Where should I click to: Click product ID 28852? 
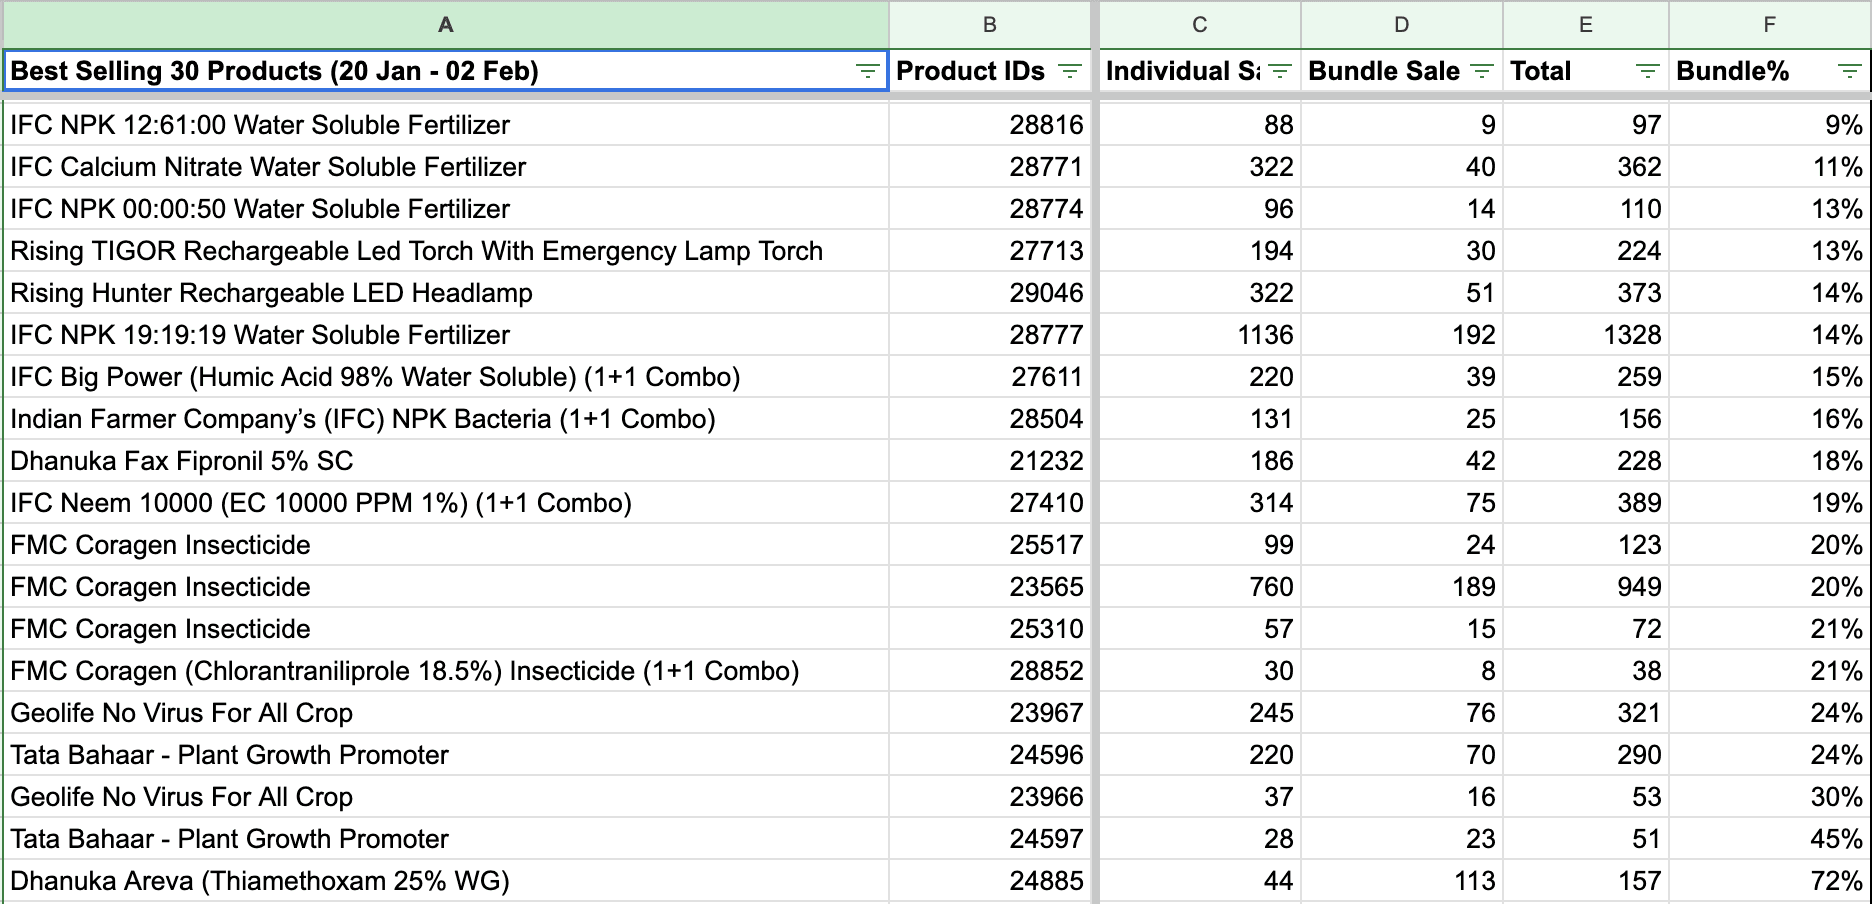(990, 671)
